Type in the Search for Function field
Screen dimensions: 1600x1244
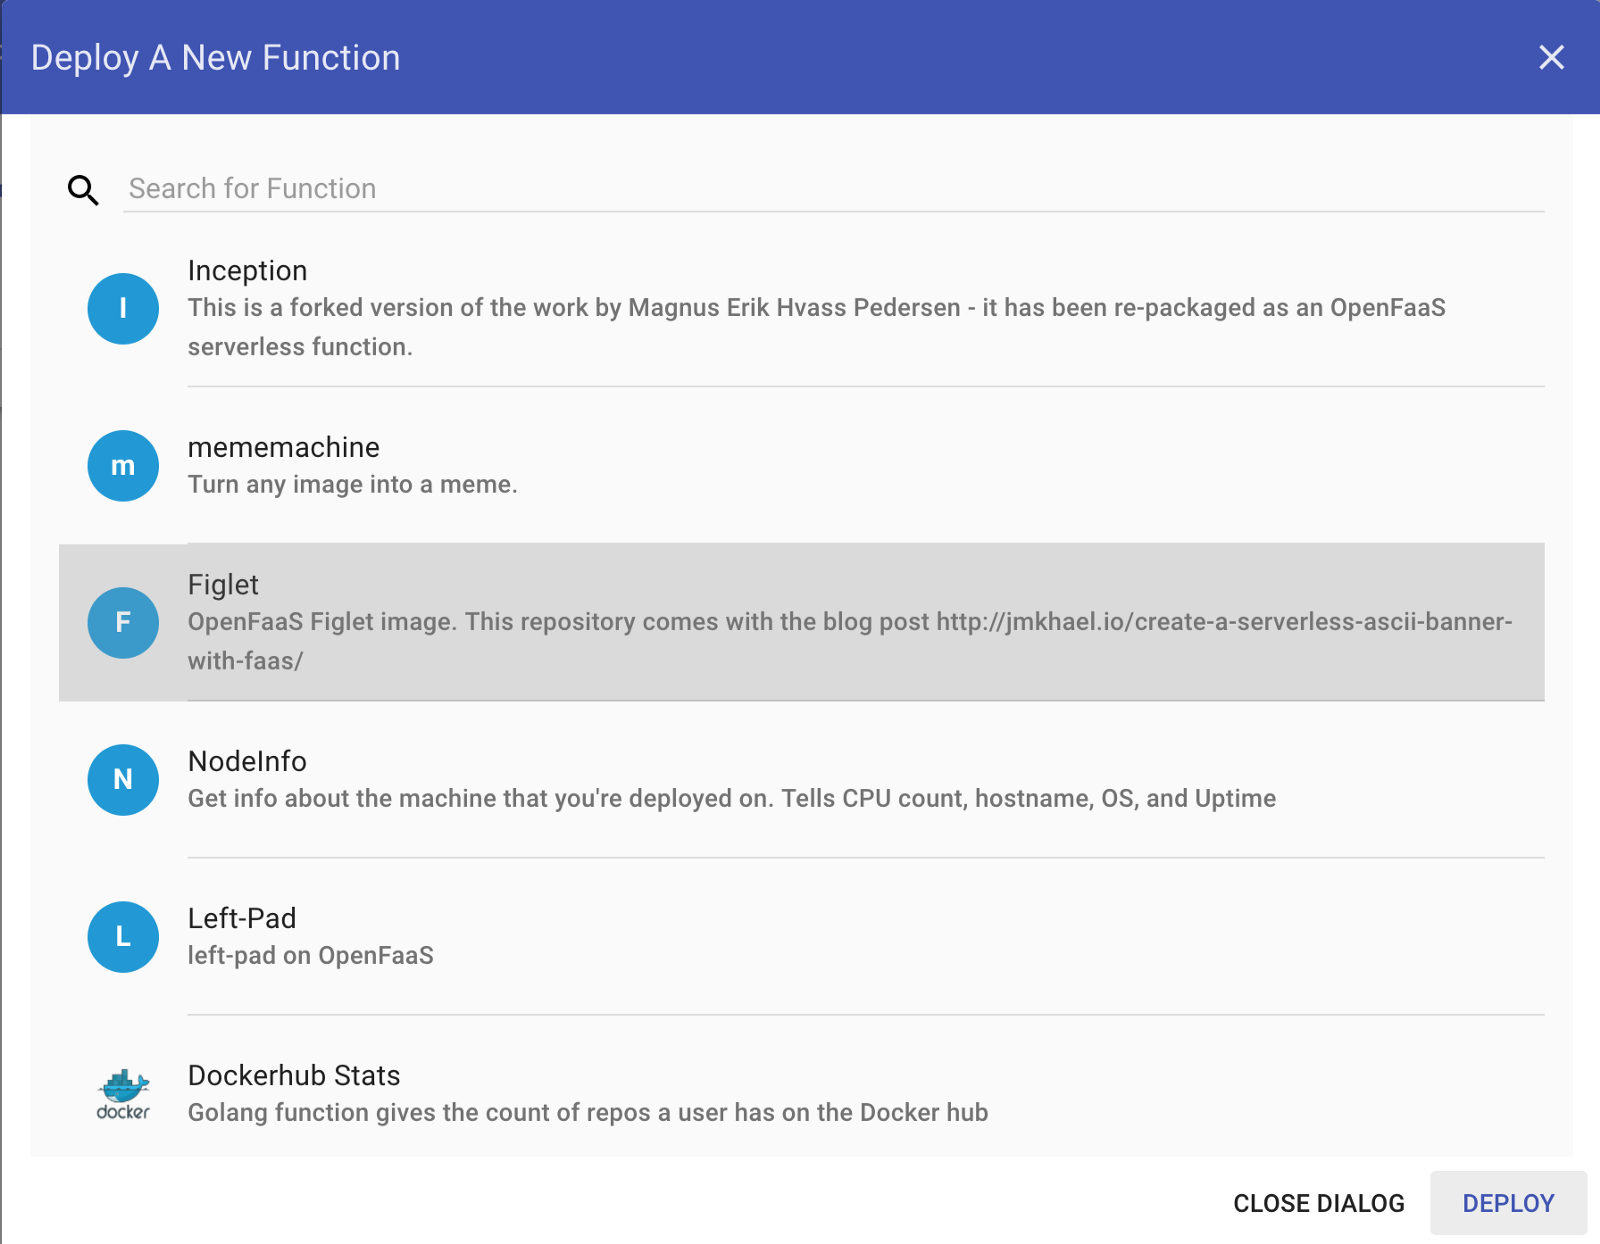pyautogui.click(x=832, y=189)
